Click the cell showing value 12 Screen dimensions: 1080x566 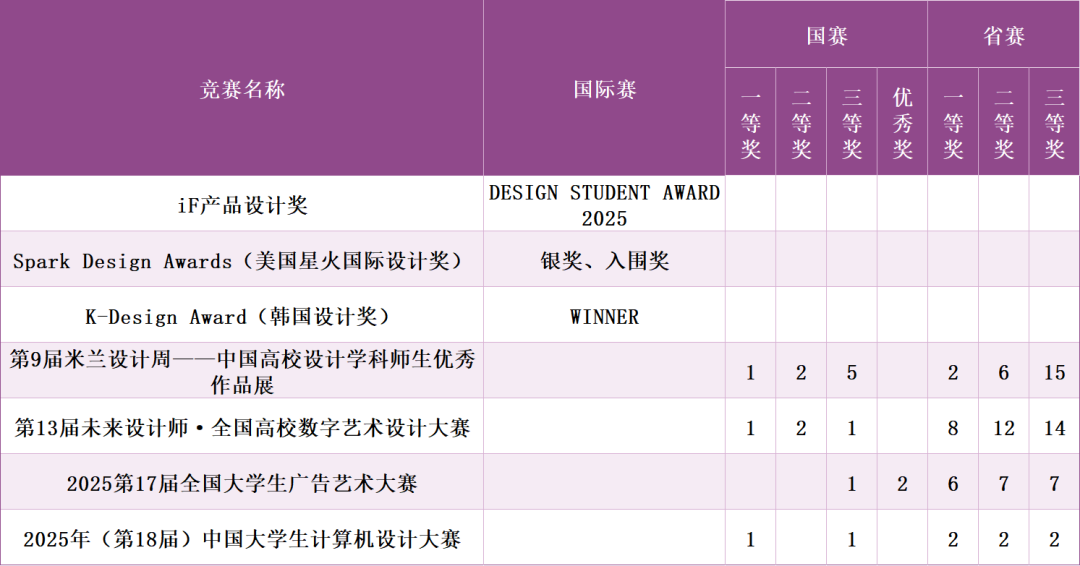coord(1003,429)
